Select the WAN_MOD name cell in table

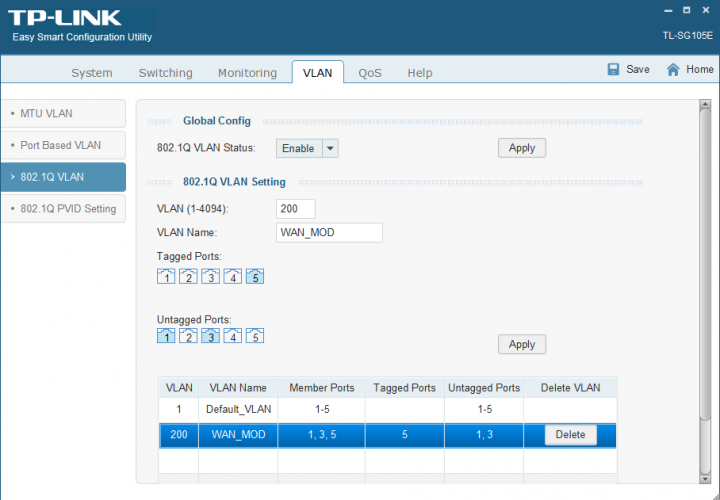click(238, 434)
